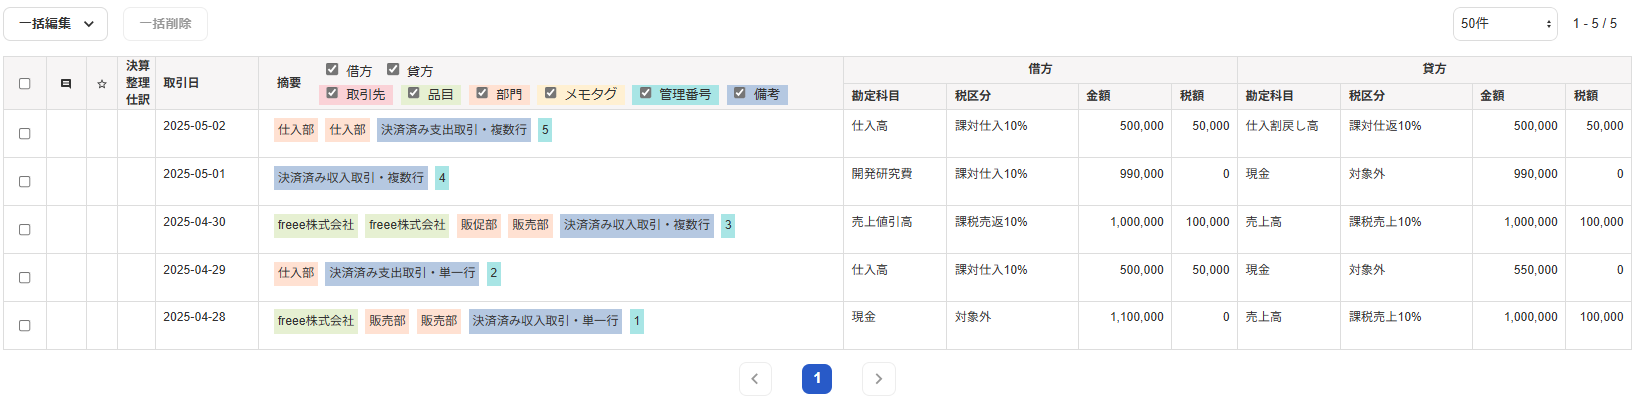1647x416 pixels.
Task: Click the 貸方 group header
Action: (1434, 69)
